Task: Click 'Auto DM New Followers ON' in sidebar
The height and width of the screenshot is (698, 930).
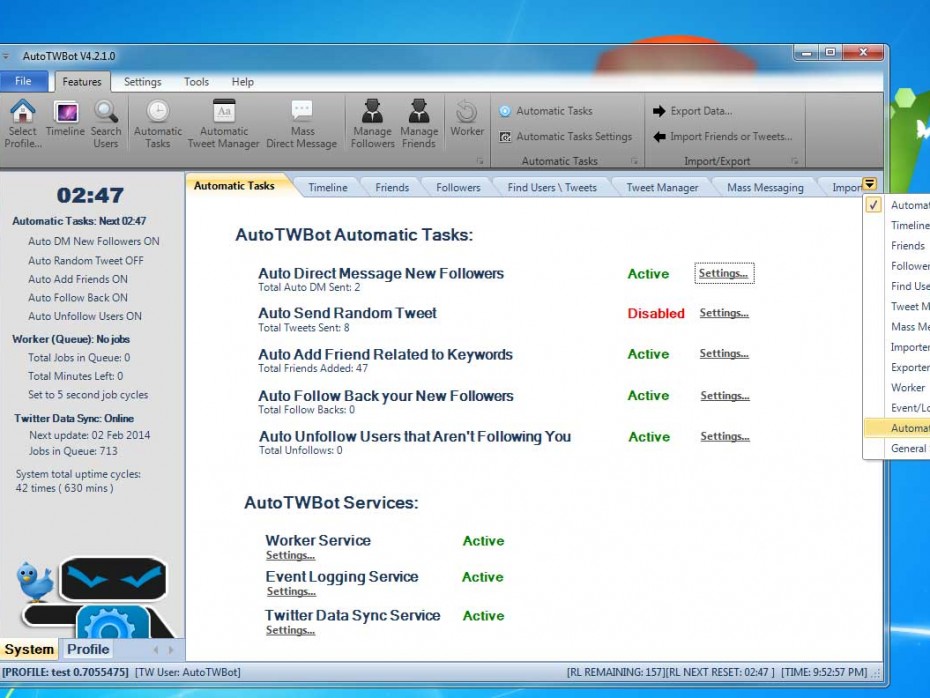Action: (94, 241)
